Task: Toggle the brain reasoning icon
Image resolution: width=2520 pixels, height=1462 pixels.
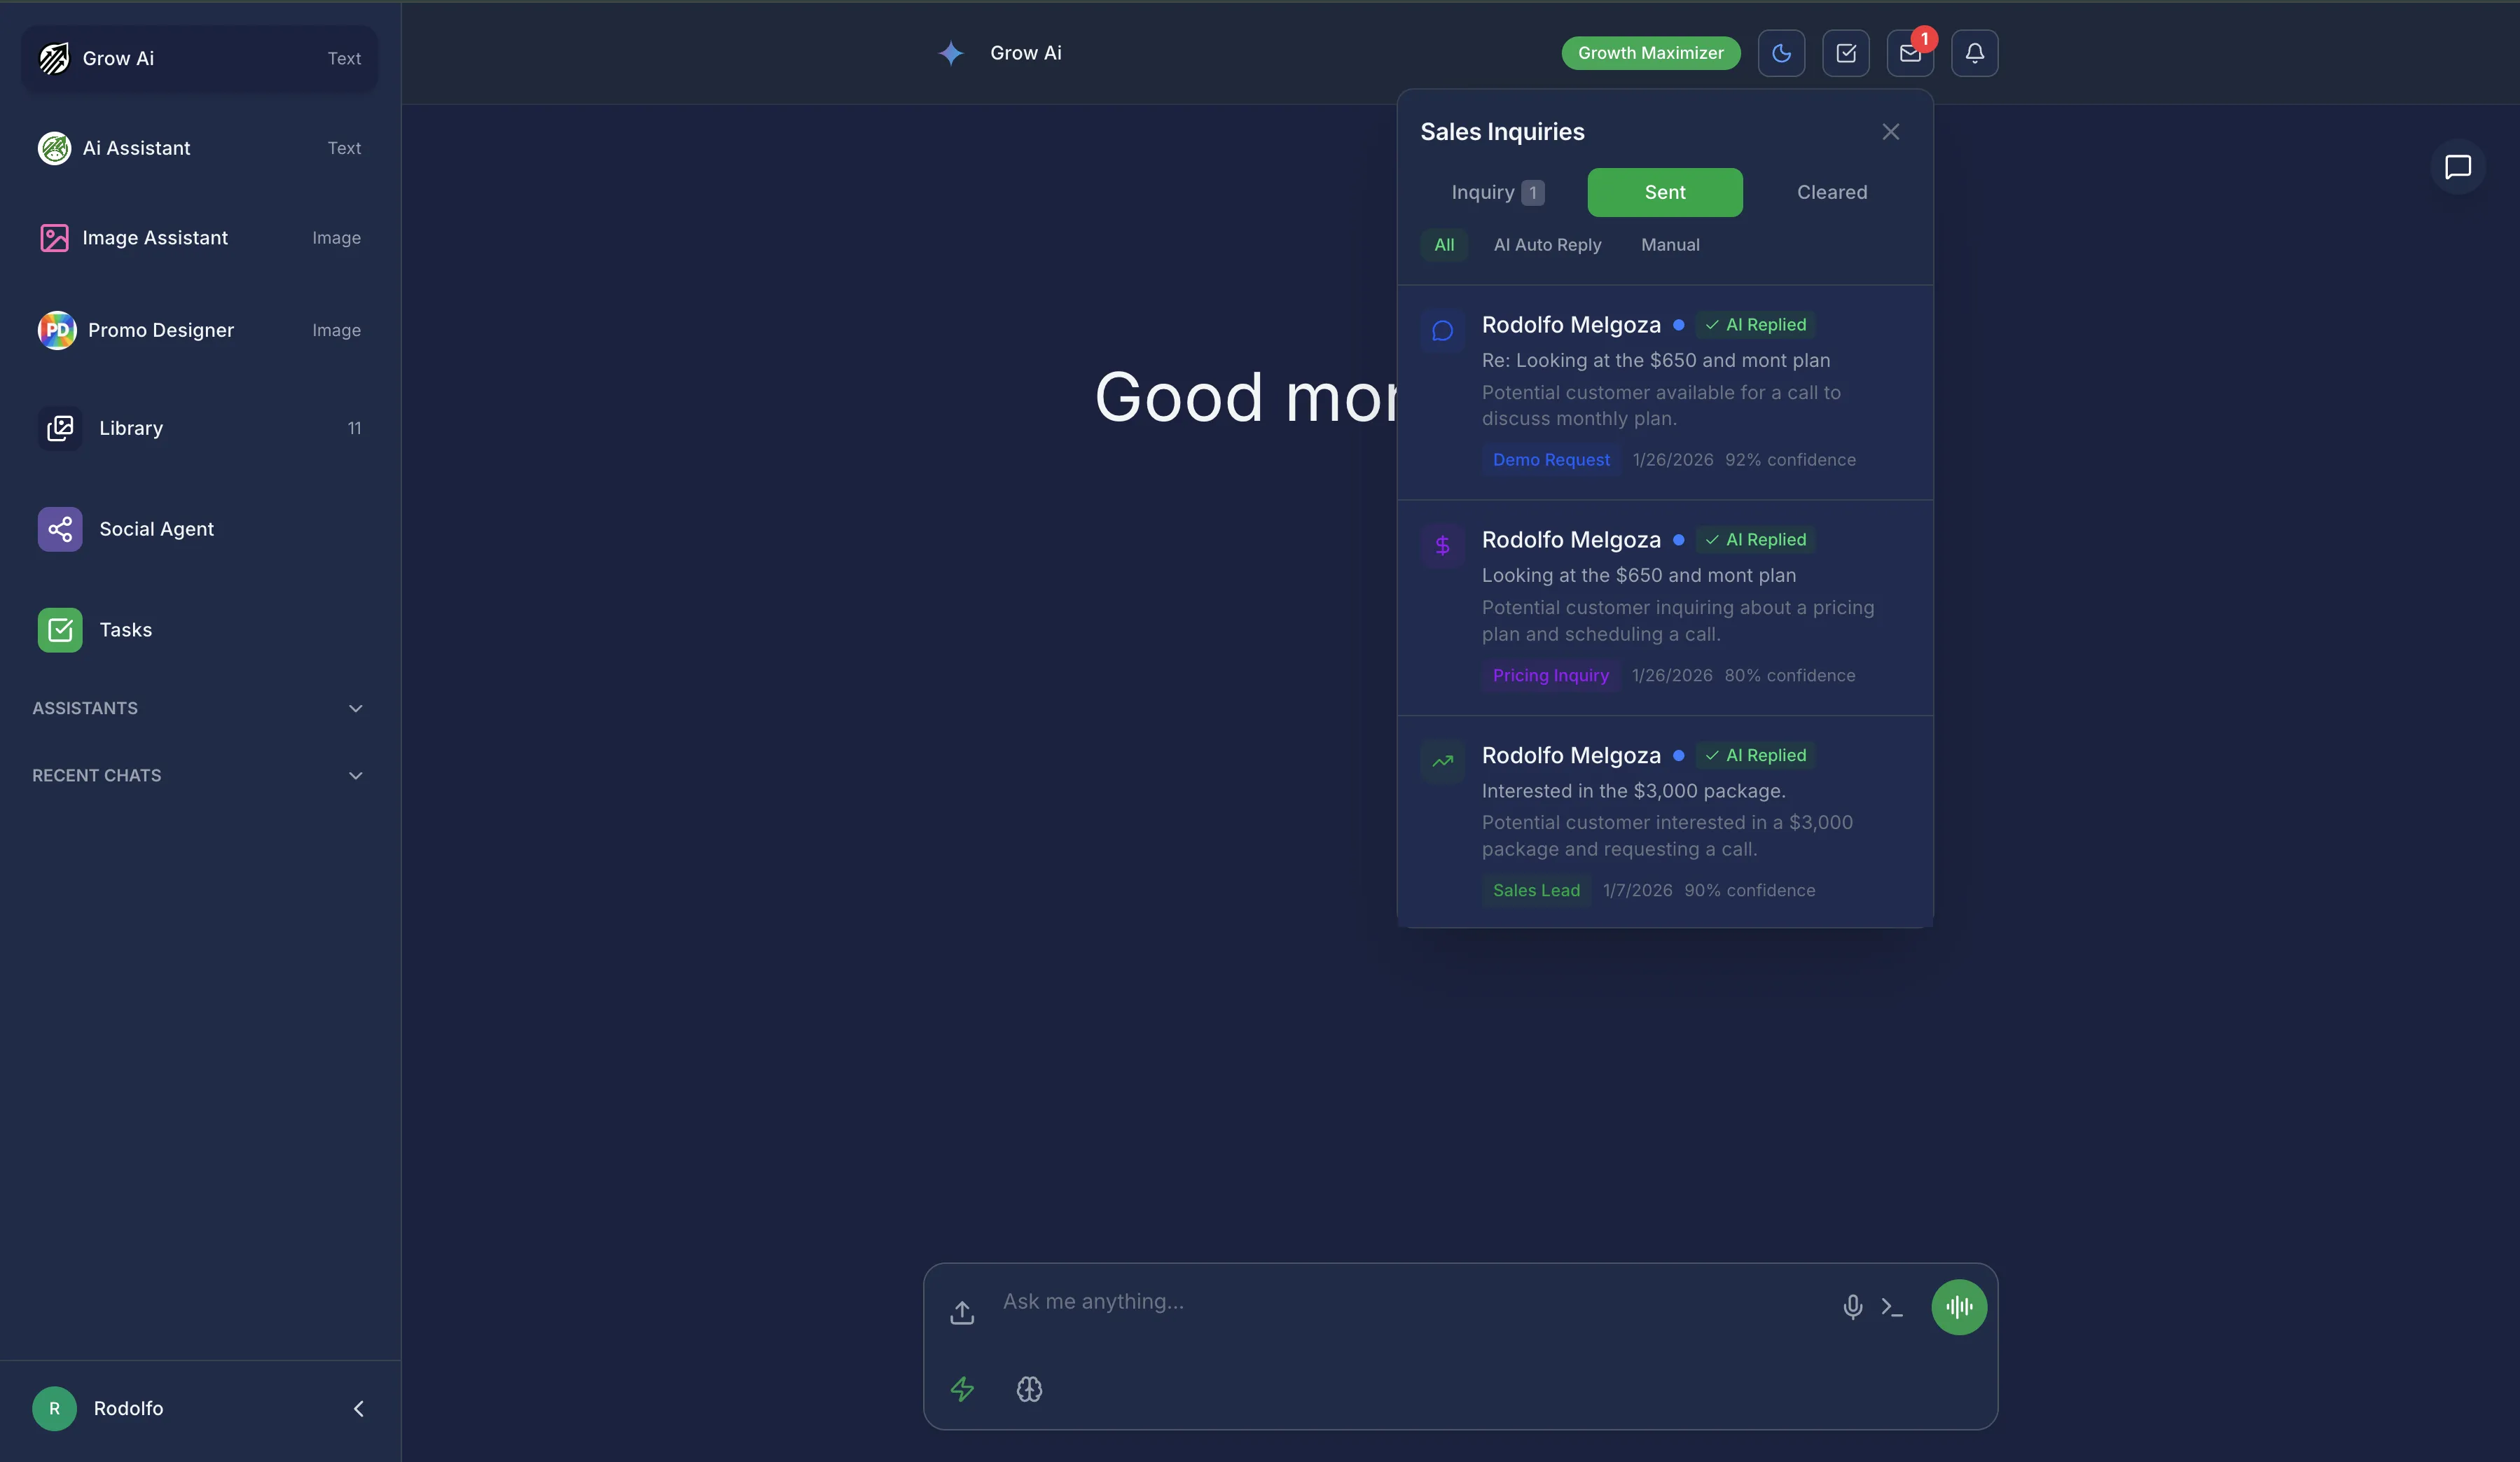Action: coord(1029,1388)
